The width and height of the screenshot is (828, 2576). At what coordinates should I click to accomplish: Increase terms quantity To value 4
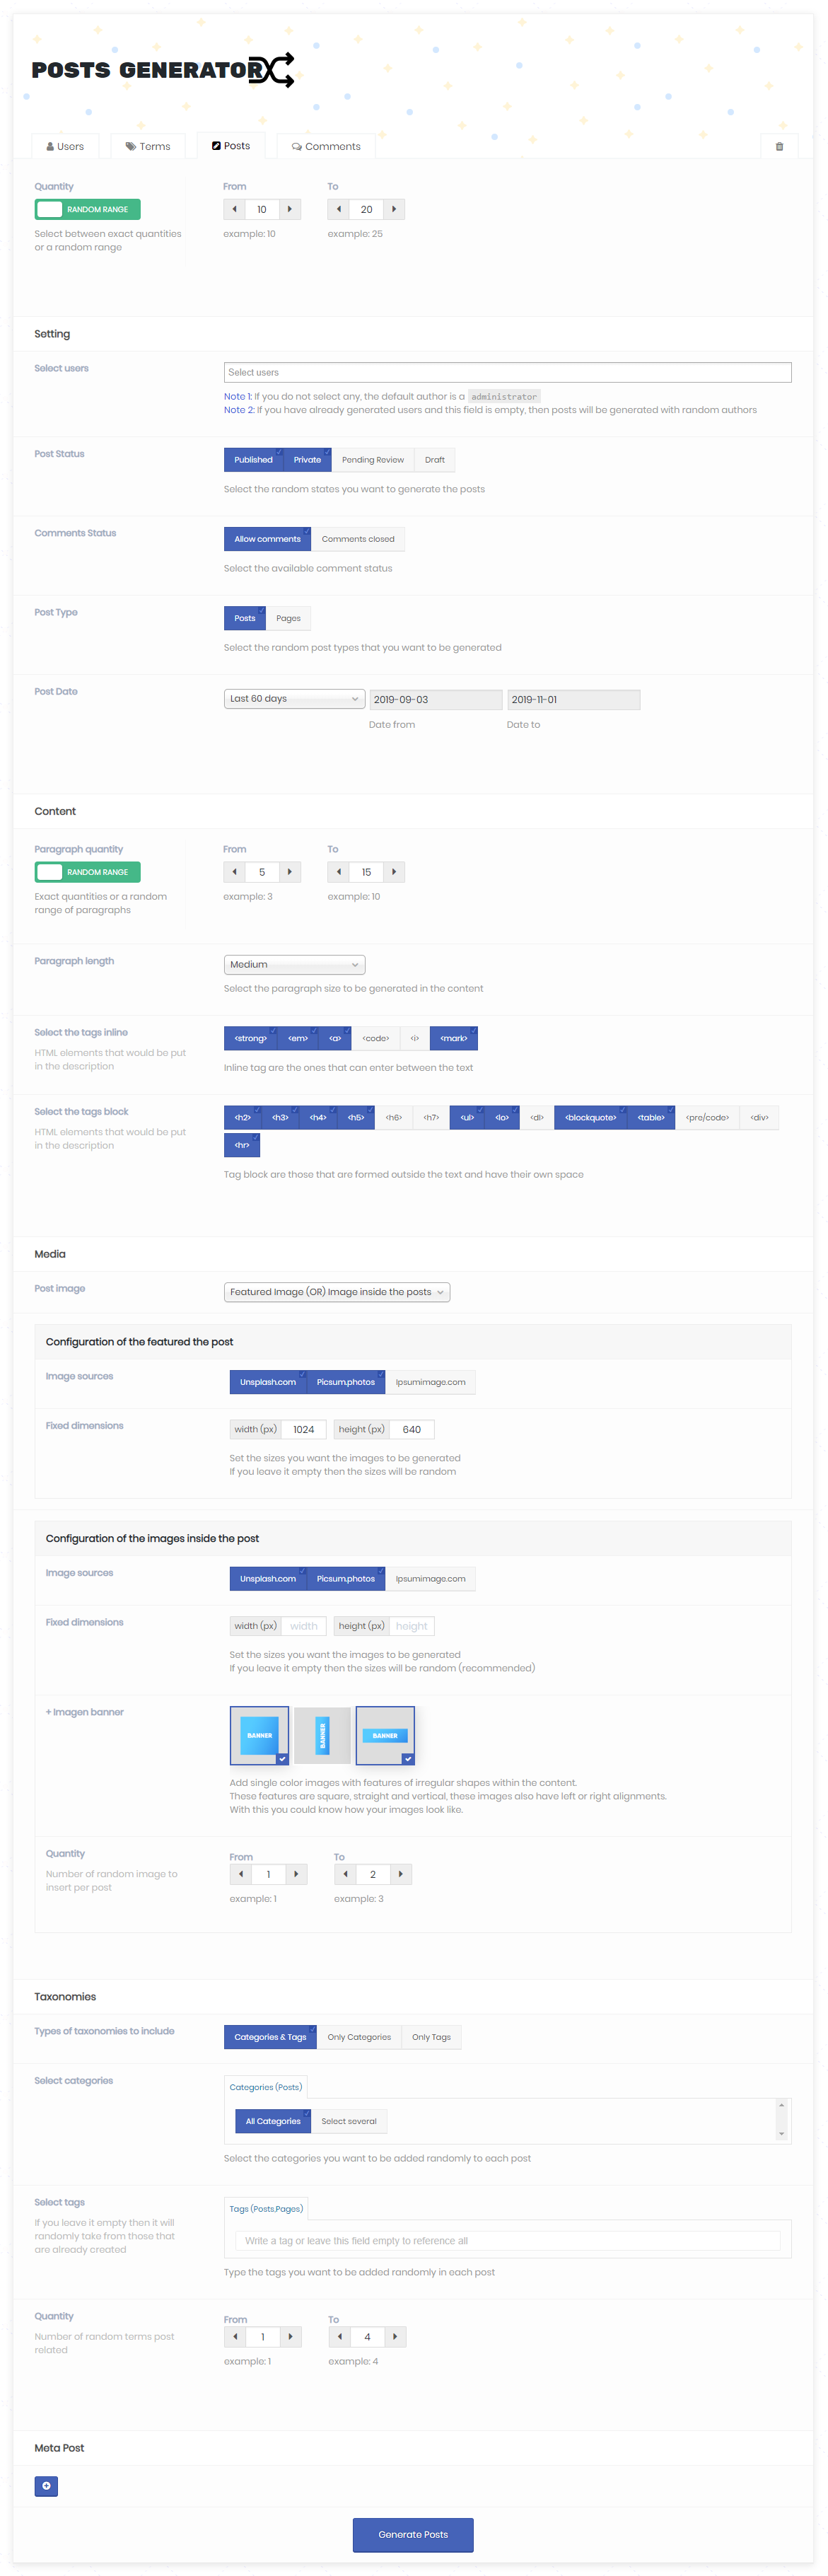395,2337
